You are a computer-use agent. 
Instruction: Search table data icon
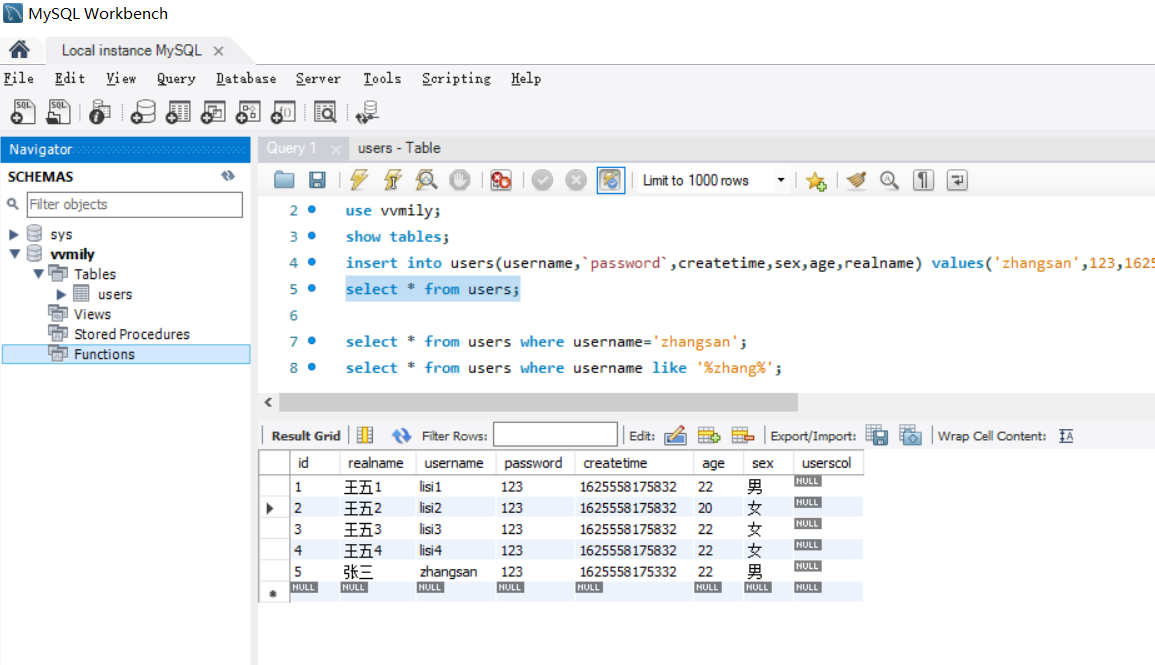point(325,112)
